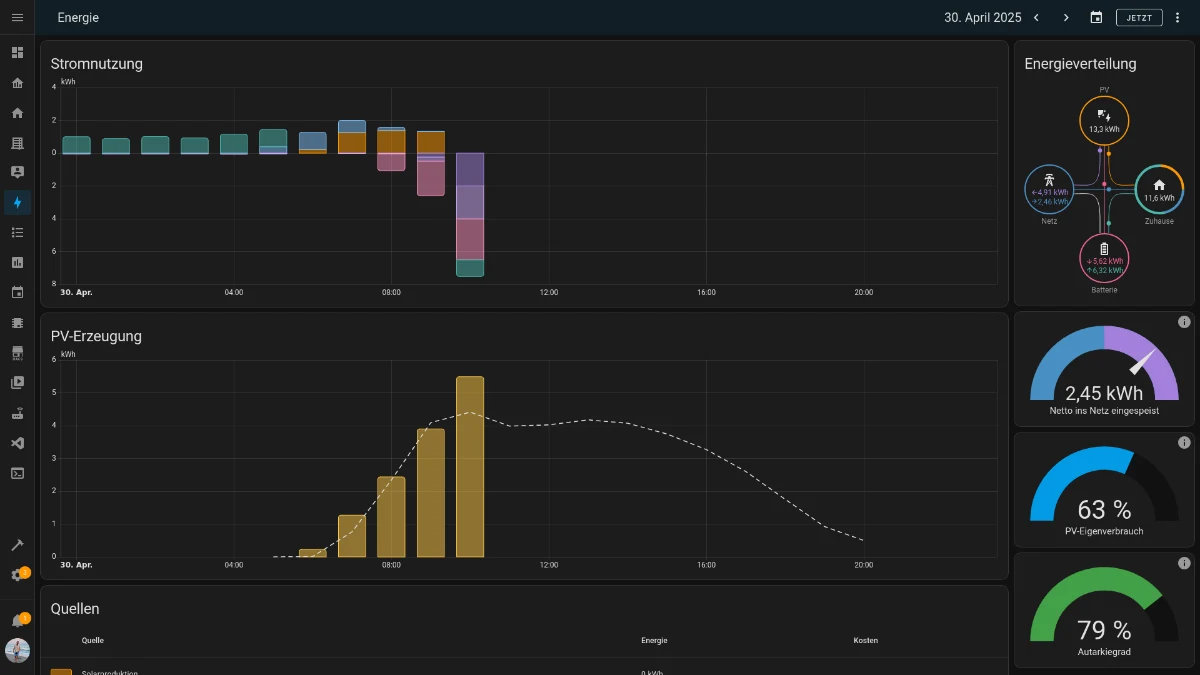Open the date picker calendar icon
This screenshot has height=675, width=1200.
(x=1096, y=18)
